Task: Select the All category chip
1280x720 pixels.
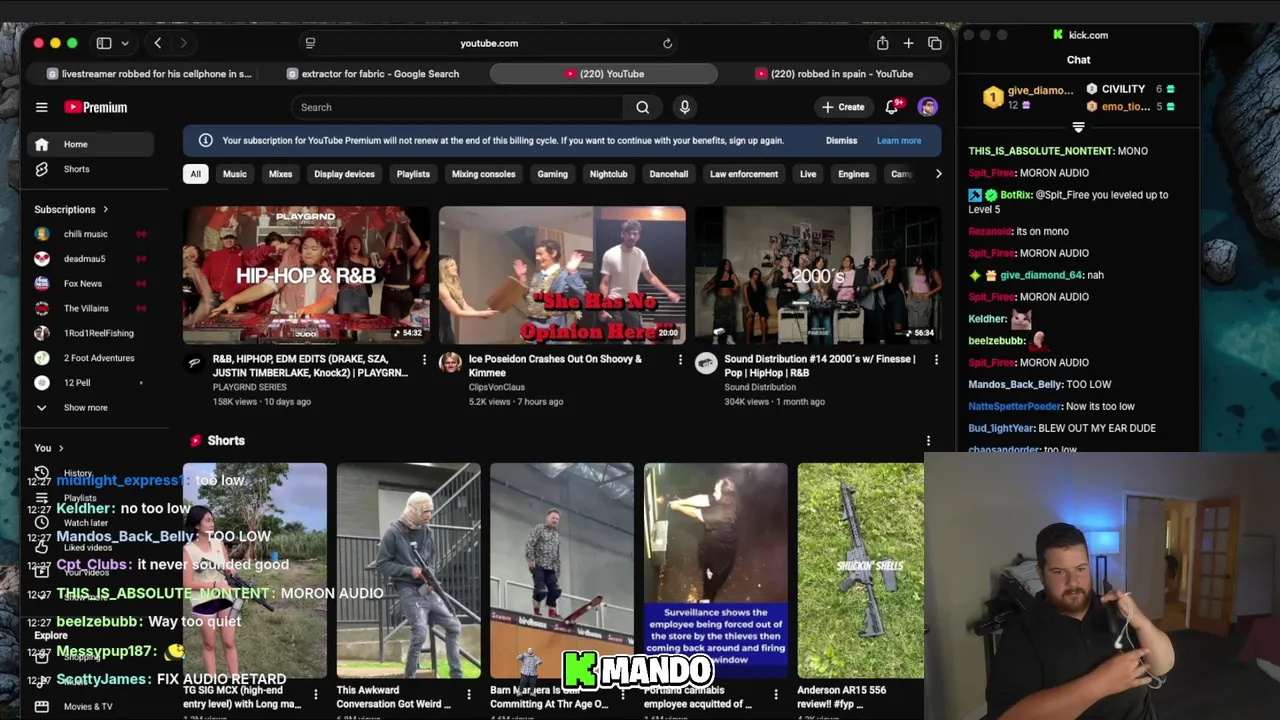Action: pos(196,174)
